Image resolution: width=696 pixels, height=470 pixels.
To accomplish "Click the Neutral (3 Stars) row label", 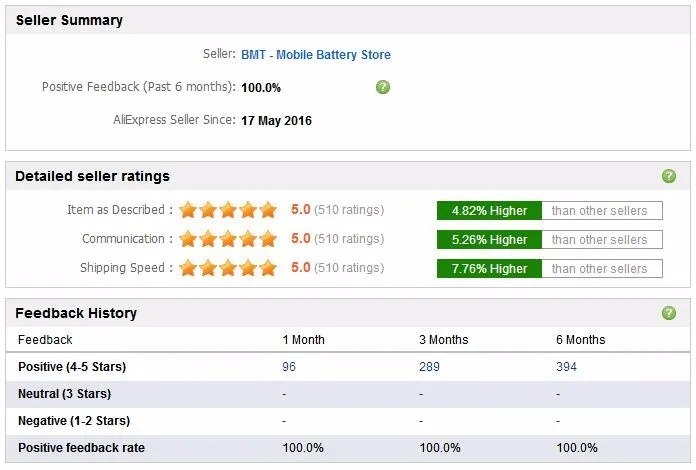I will (65, 394).
